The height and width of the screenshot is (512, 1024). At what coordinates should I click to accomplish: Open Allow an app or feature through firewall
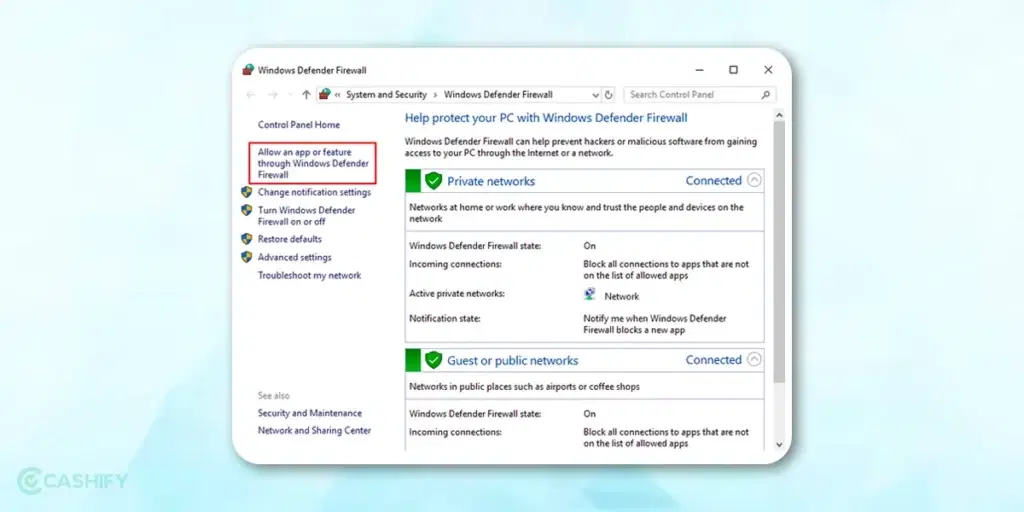tap(313, 163)
